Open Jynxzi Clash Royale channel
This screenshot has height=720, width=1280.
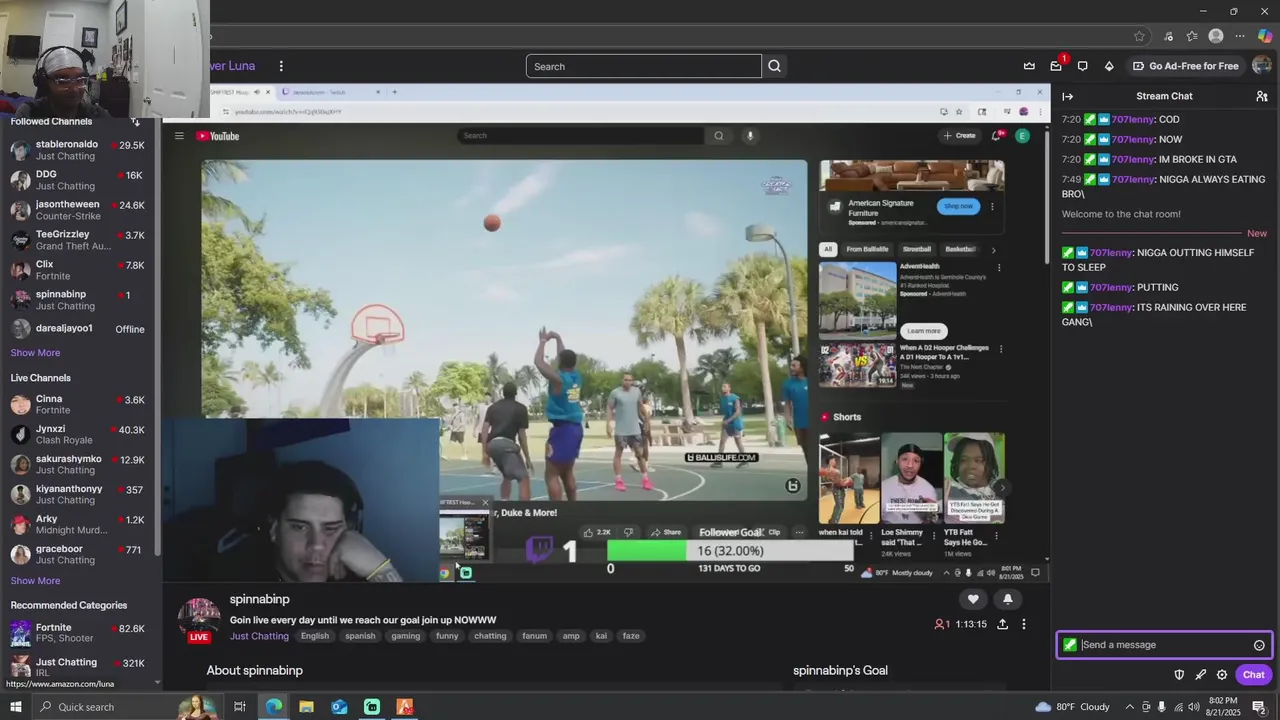(x=79, y=434)
